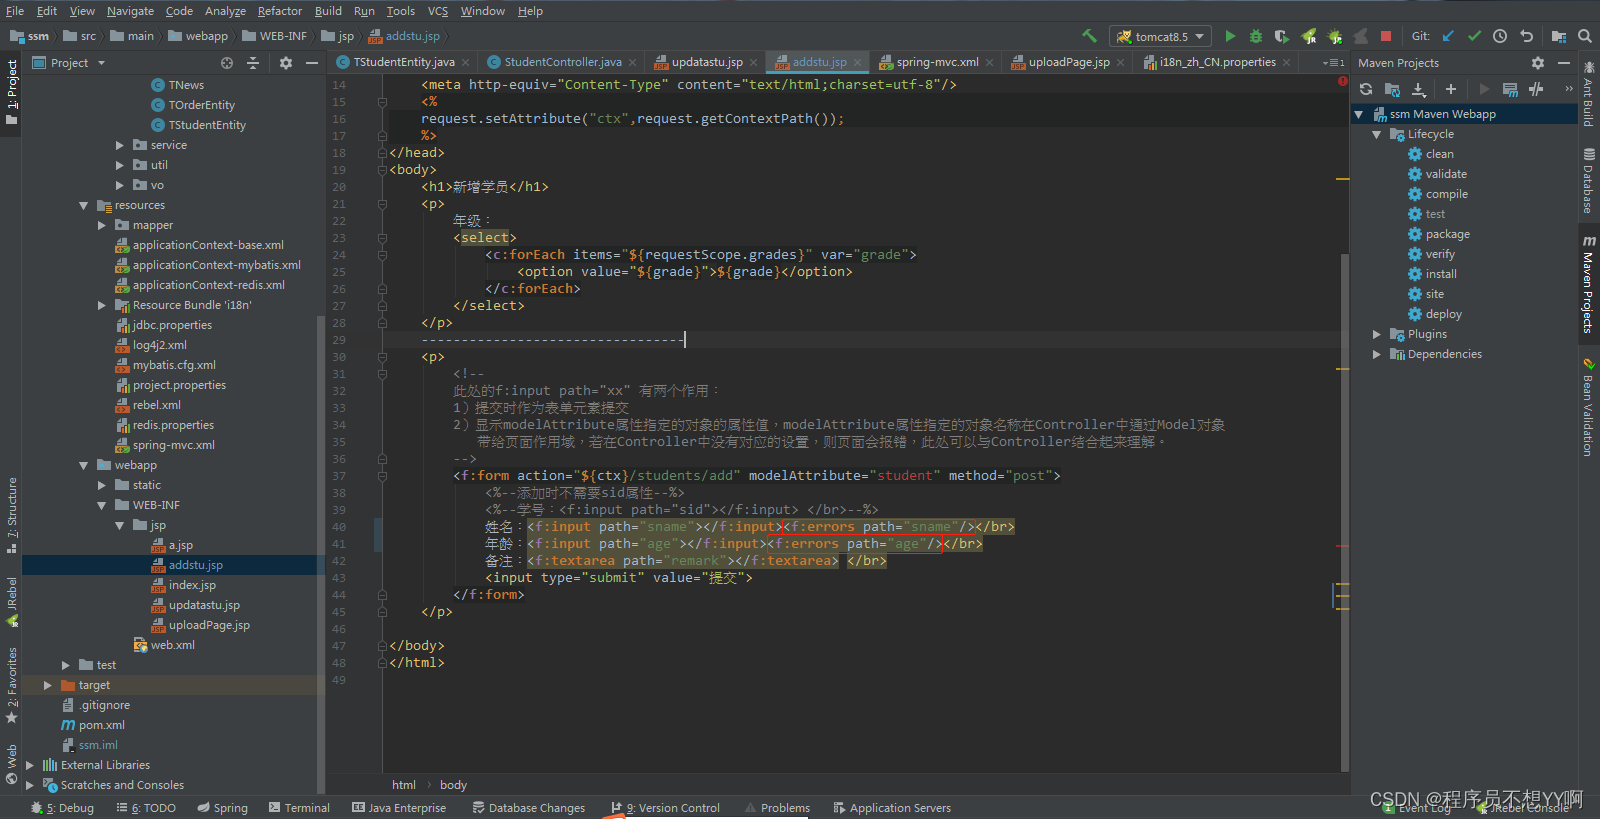The image size is (1600, 819).
Task: Open the VCS menu
Action: 438,11
